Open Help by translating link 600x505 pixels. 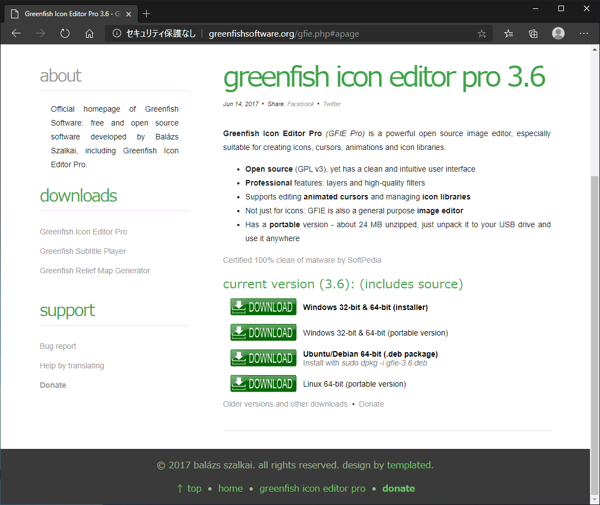click(72, 366)
